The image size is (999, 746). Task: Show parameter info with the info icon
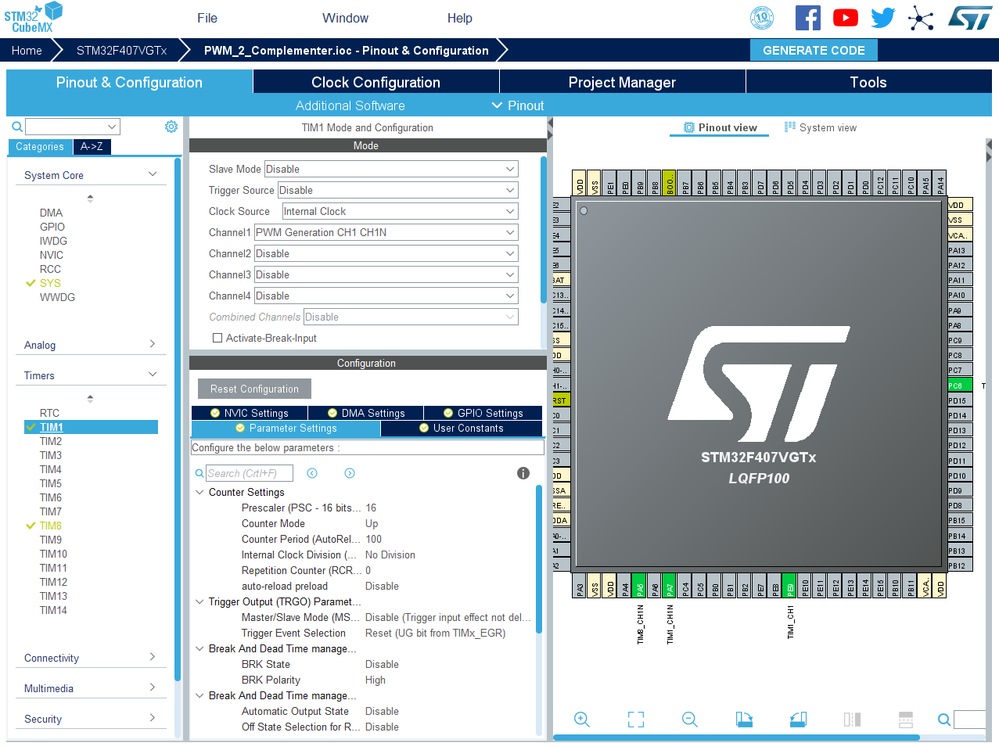coord(523,473)
